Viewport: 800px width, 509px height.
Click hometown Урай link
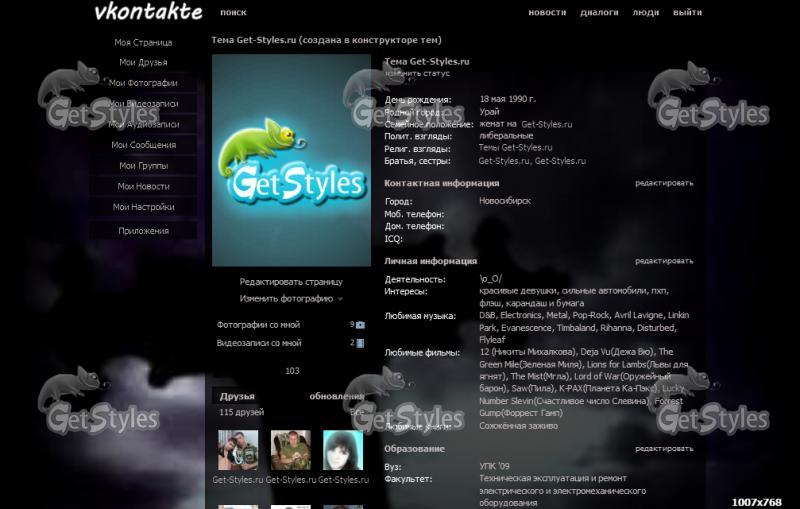tap(489, 112)
